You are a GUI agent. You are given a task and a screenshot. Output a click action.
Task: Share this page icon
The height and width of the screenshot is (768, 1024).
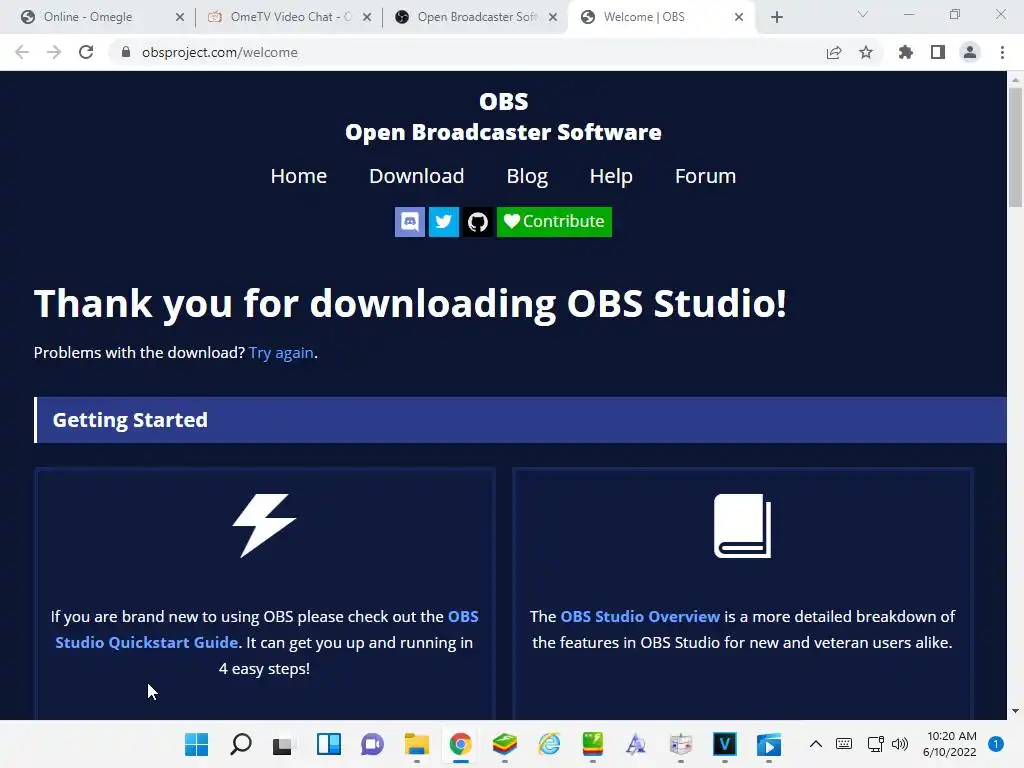(834, 52)
